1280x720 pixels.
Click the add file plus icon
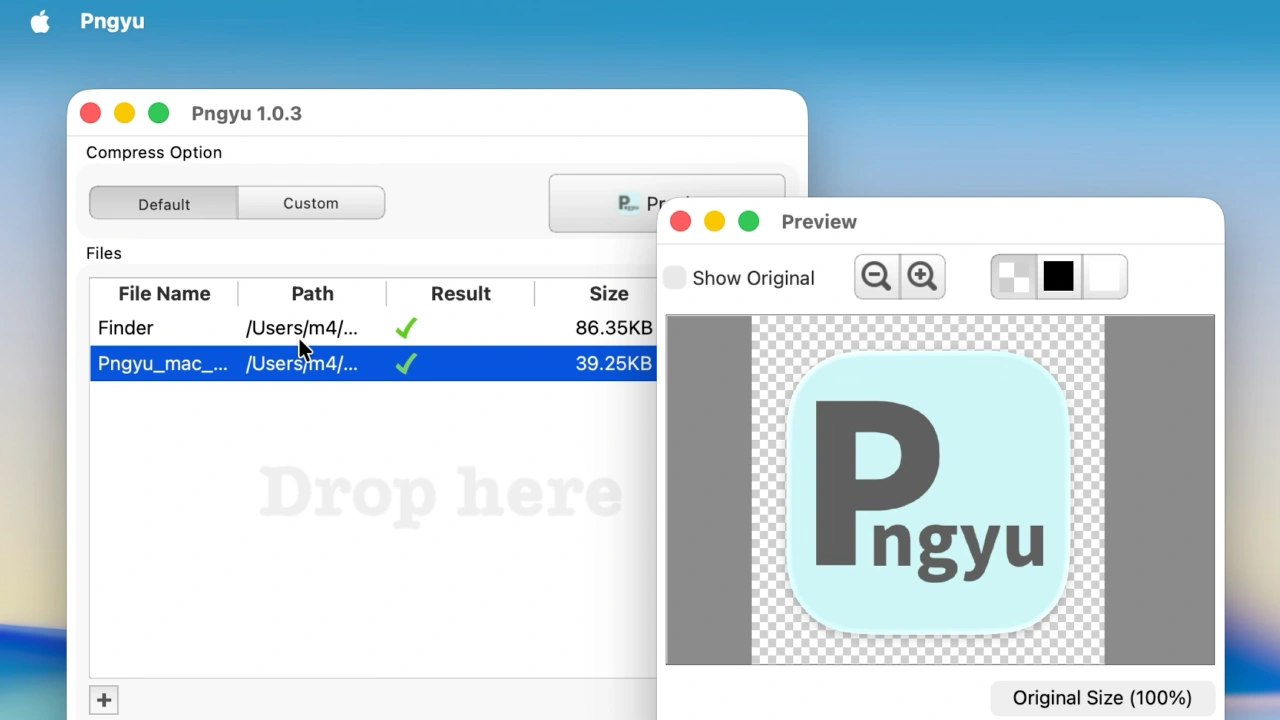click(x=104, y=700)
